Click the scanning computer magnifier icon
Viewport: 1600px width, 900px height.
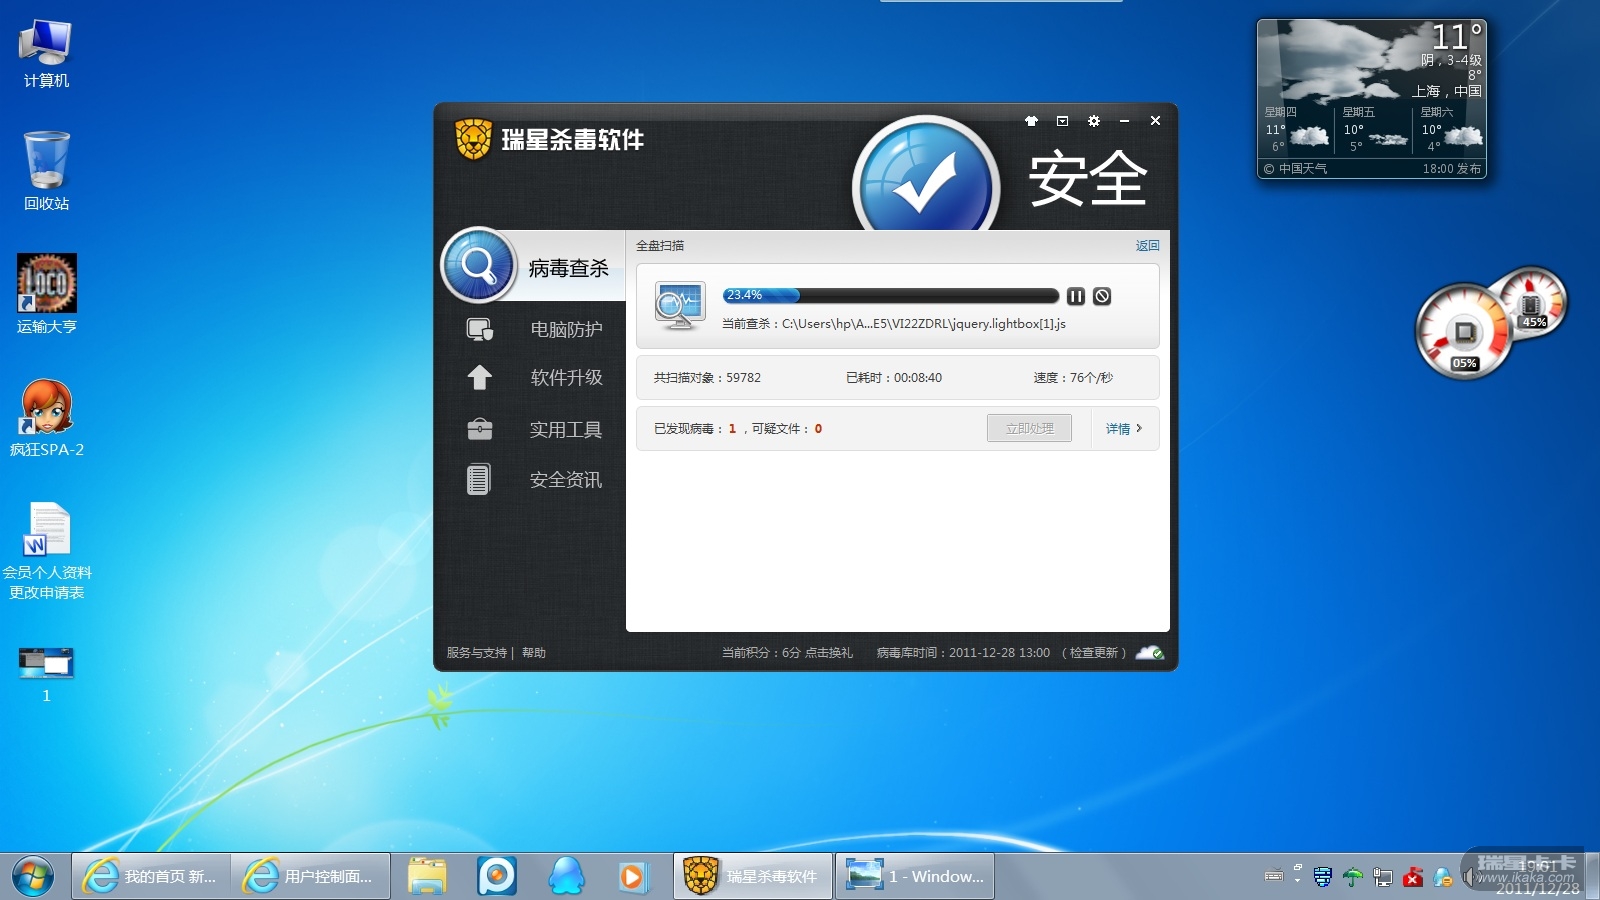coord(679,305)
